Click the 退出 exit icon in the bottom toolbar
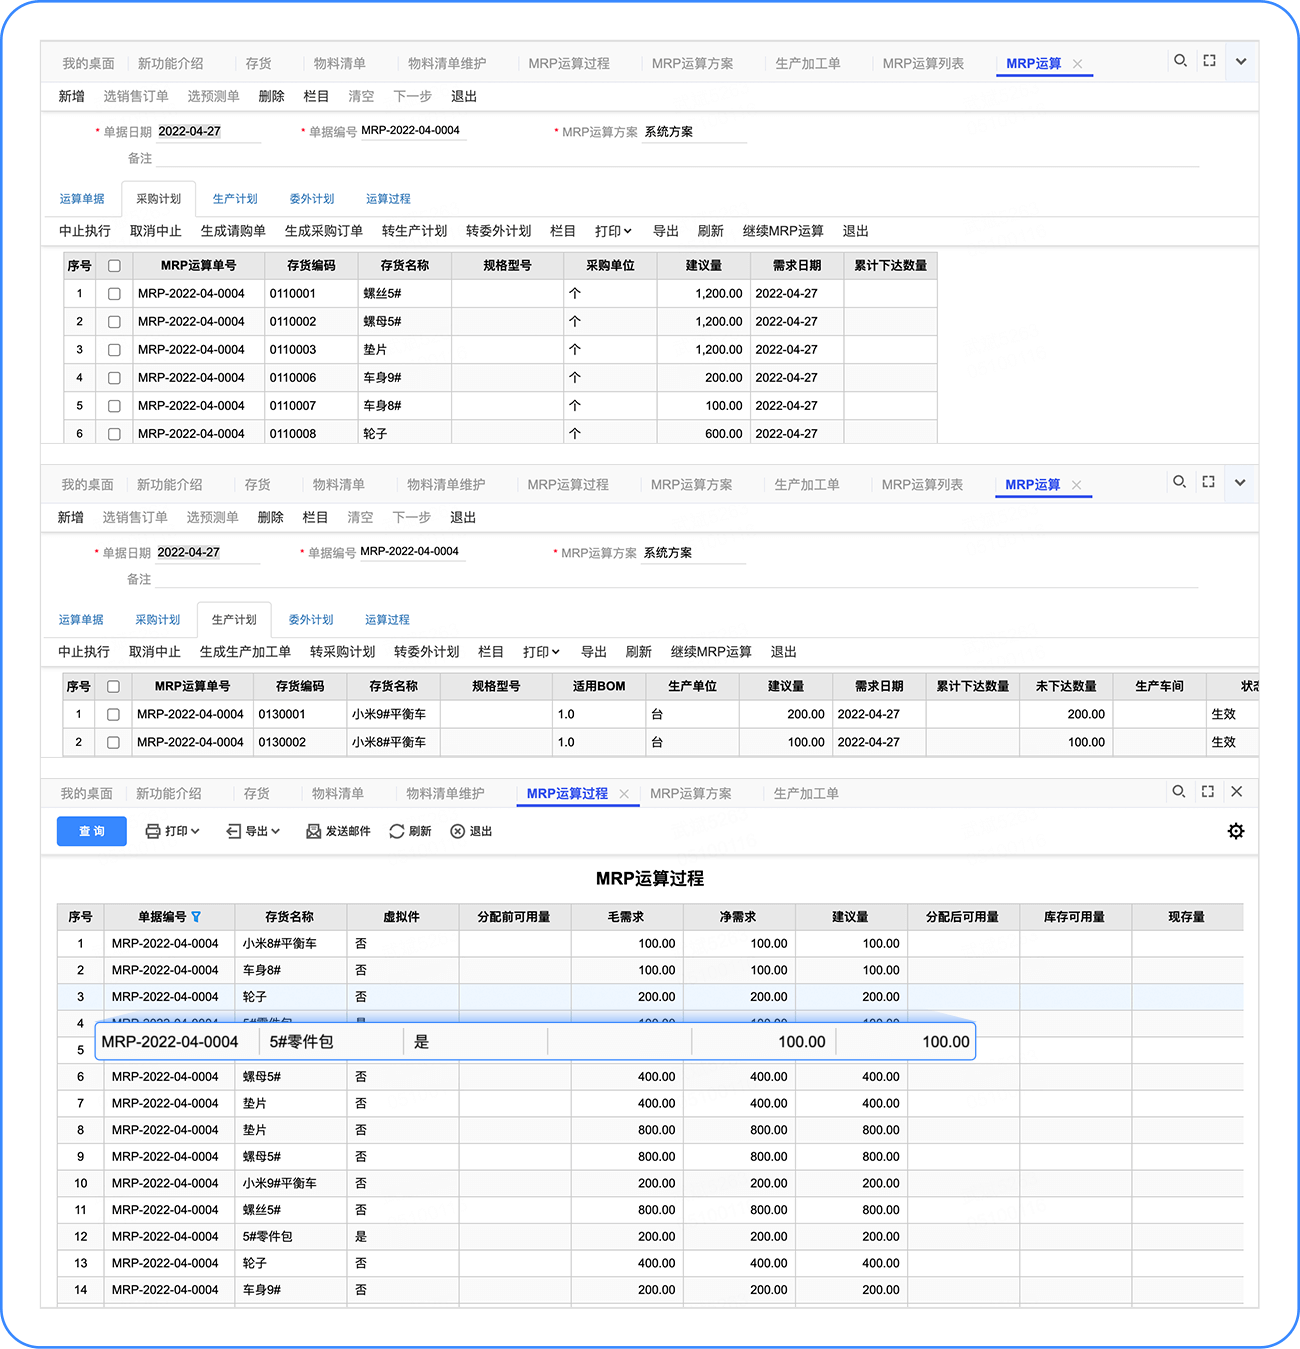This screenshot has height=1349, width=1300. click(x=471, y=831)
